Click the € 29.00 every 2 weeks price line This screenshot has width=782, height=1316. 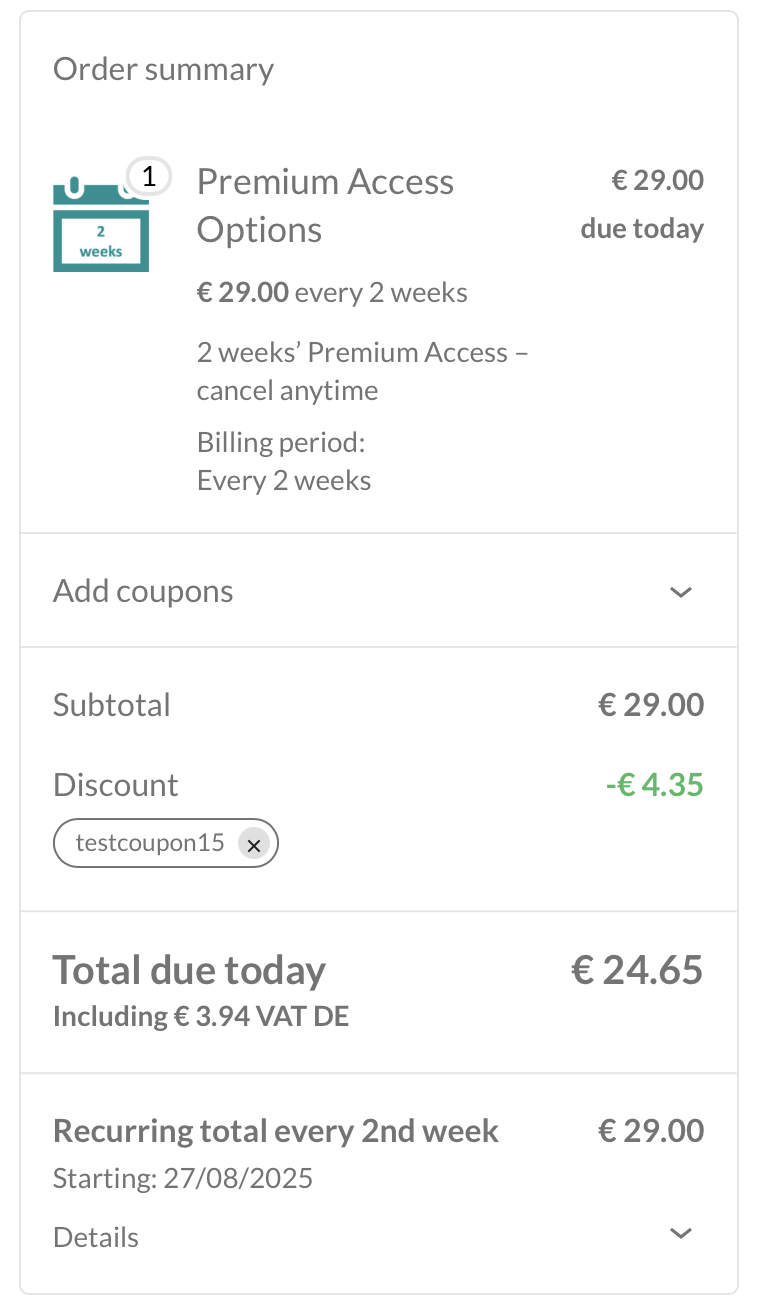(332, 293)
